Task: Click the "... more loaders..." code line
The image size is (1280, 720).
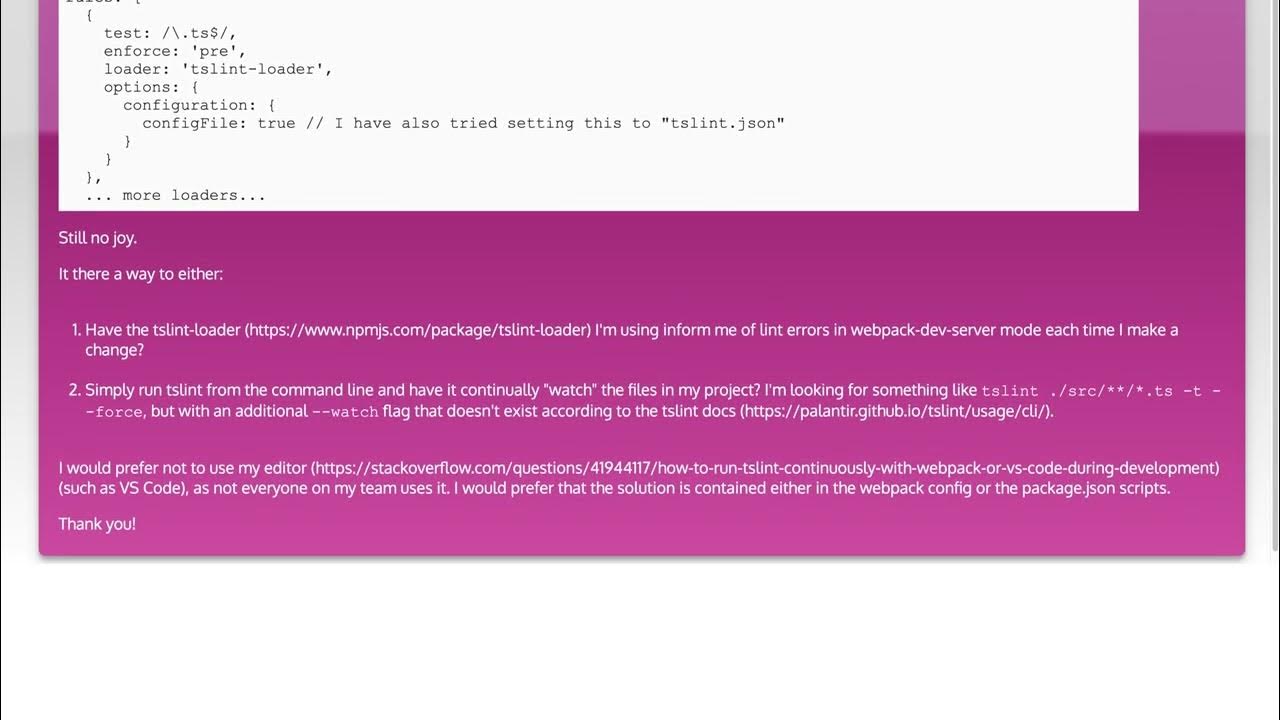Action: pos(175,195)
